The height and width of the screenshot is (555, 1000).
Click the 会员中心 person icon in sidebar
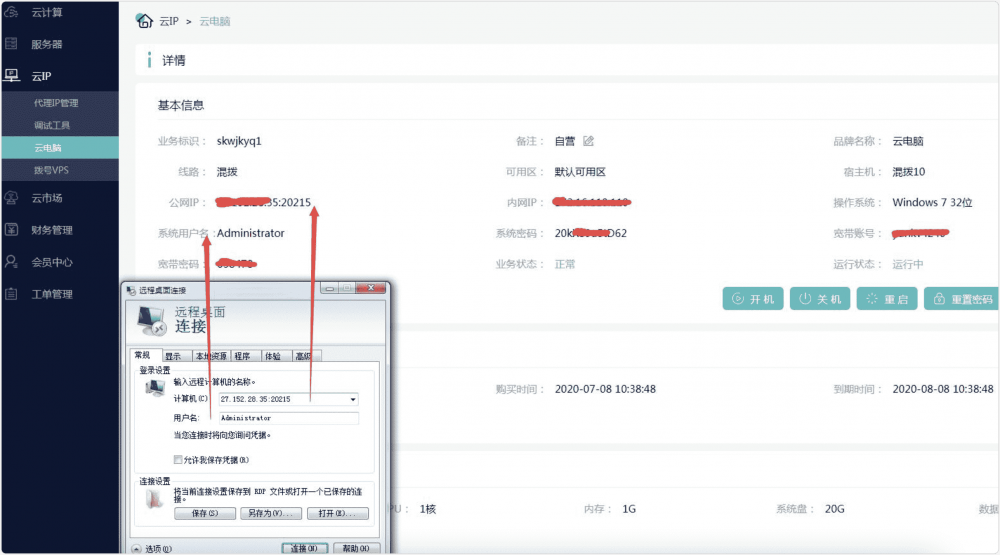coord(12,262)
